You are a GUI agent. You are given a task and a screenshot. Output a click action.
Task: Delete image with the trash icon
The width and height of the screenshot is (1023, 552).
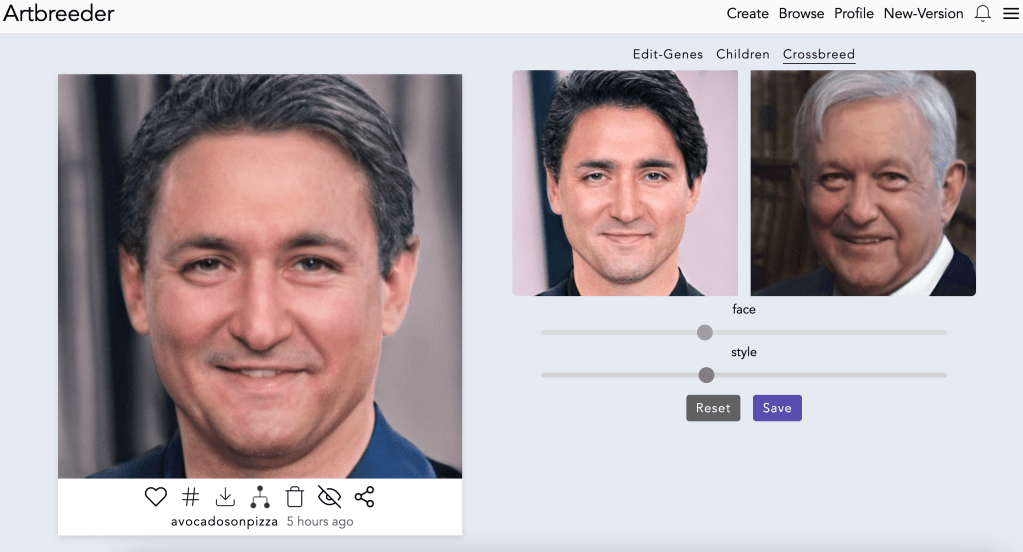[x=294, y=496]
